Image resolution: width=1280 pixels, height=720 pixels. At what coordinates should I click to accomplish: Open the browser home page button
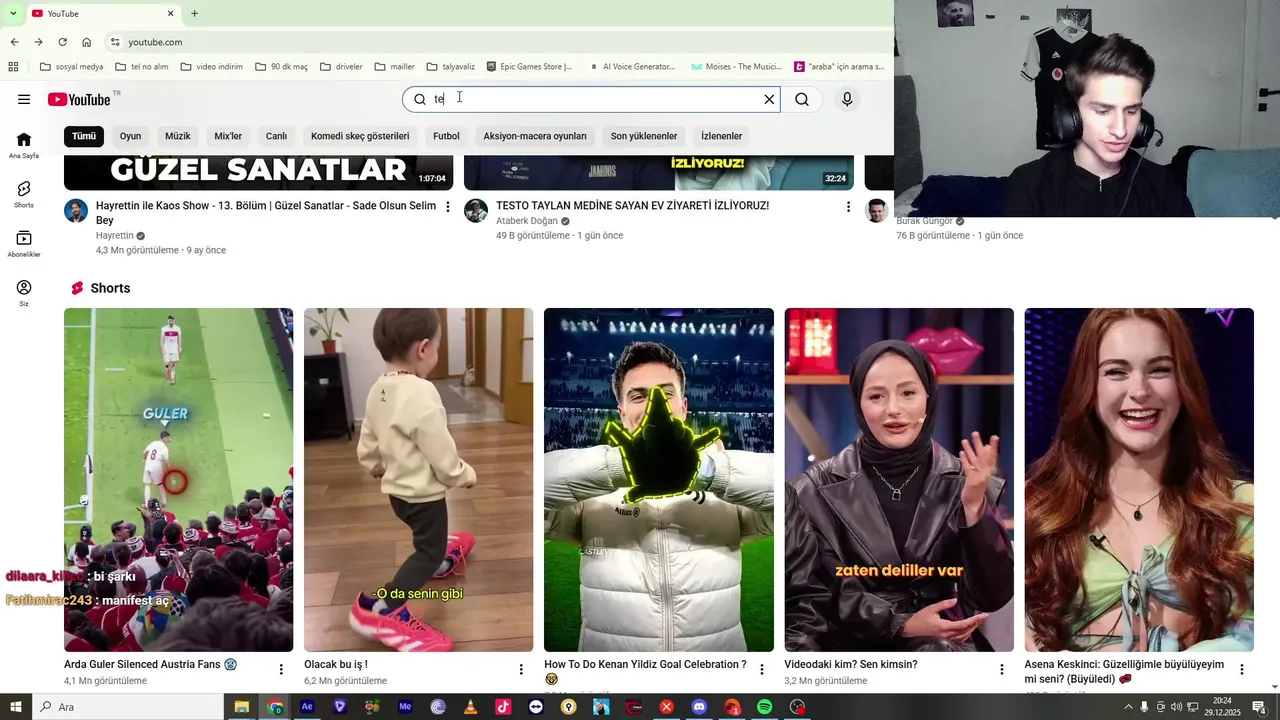[x=87, y=42]
